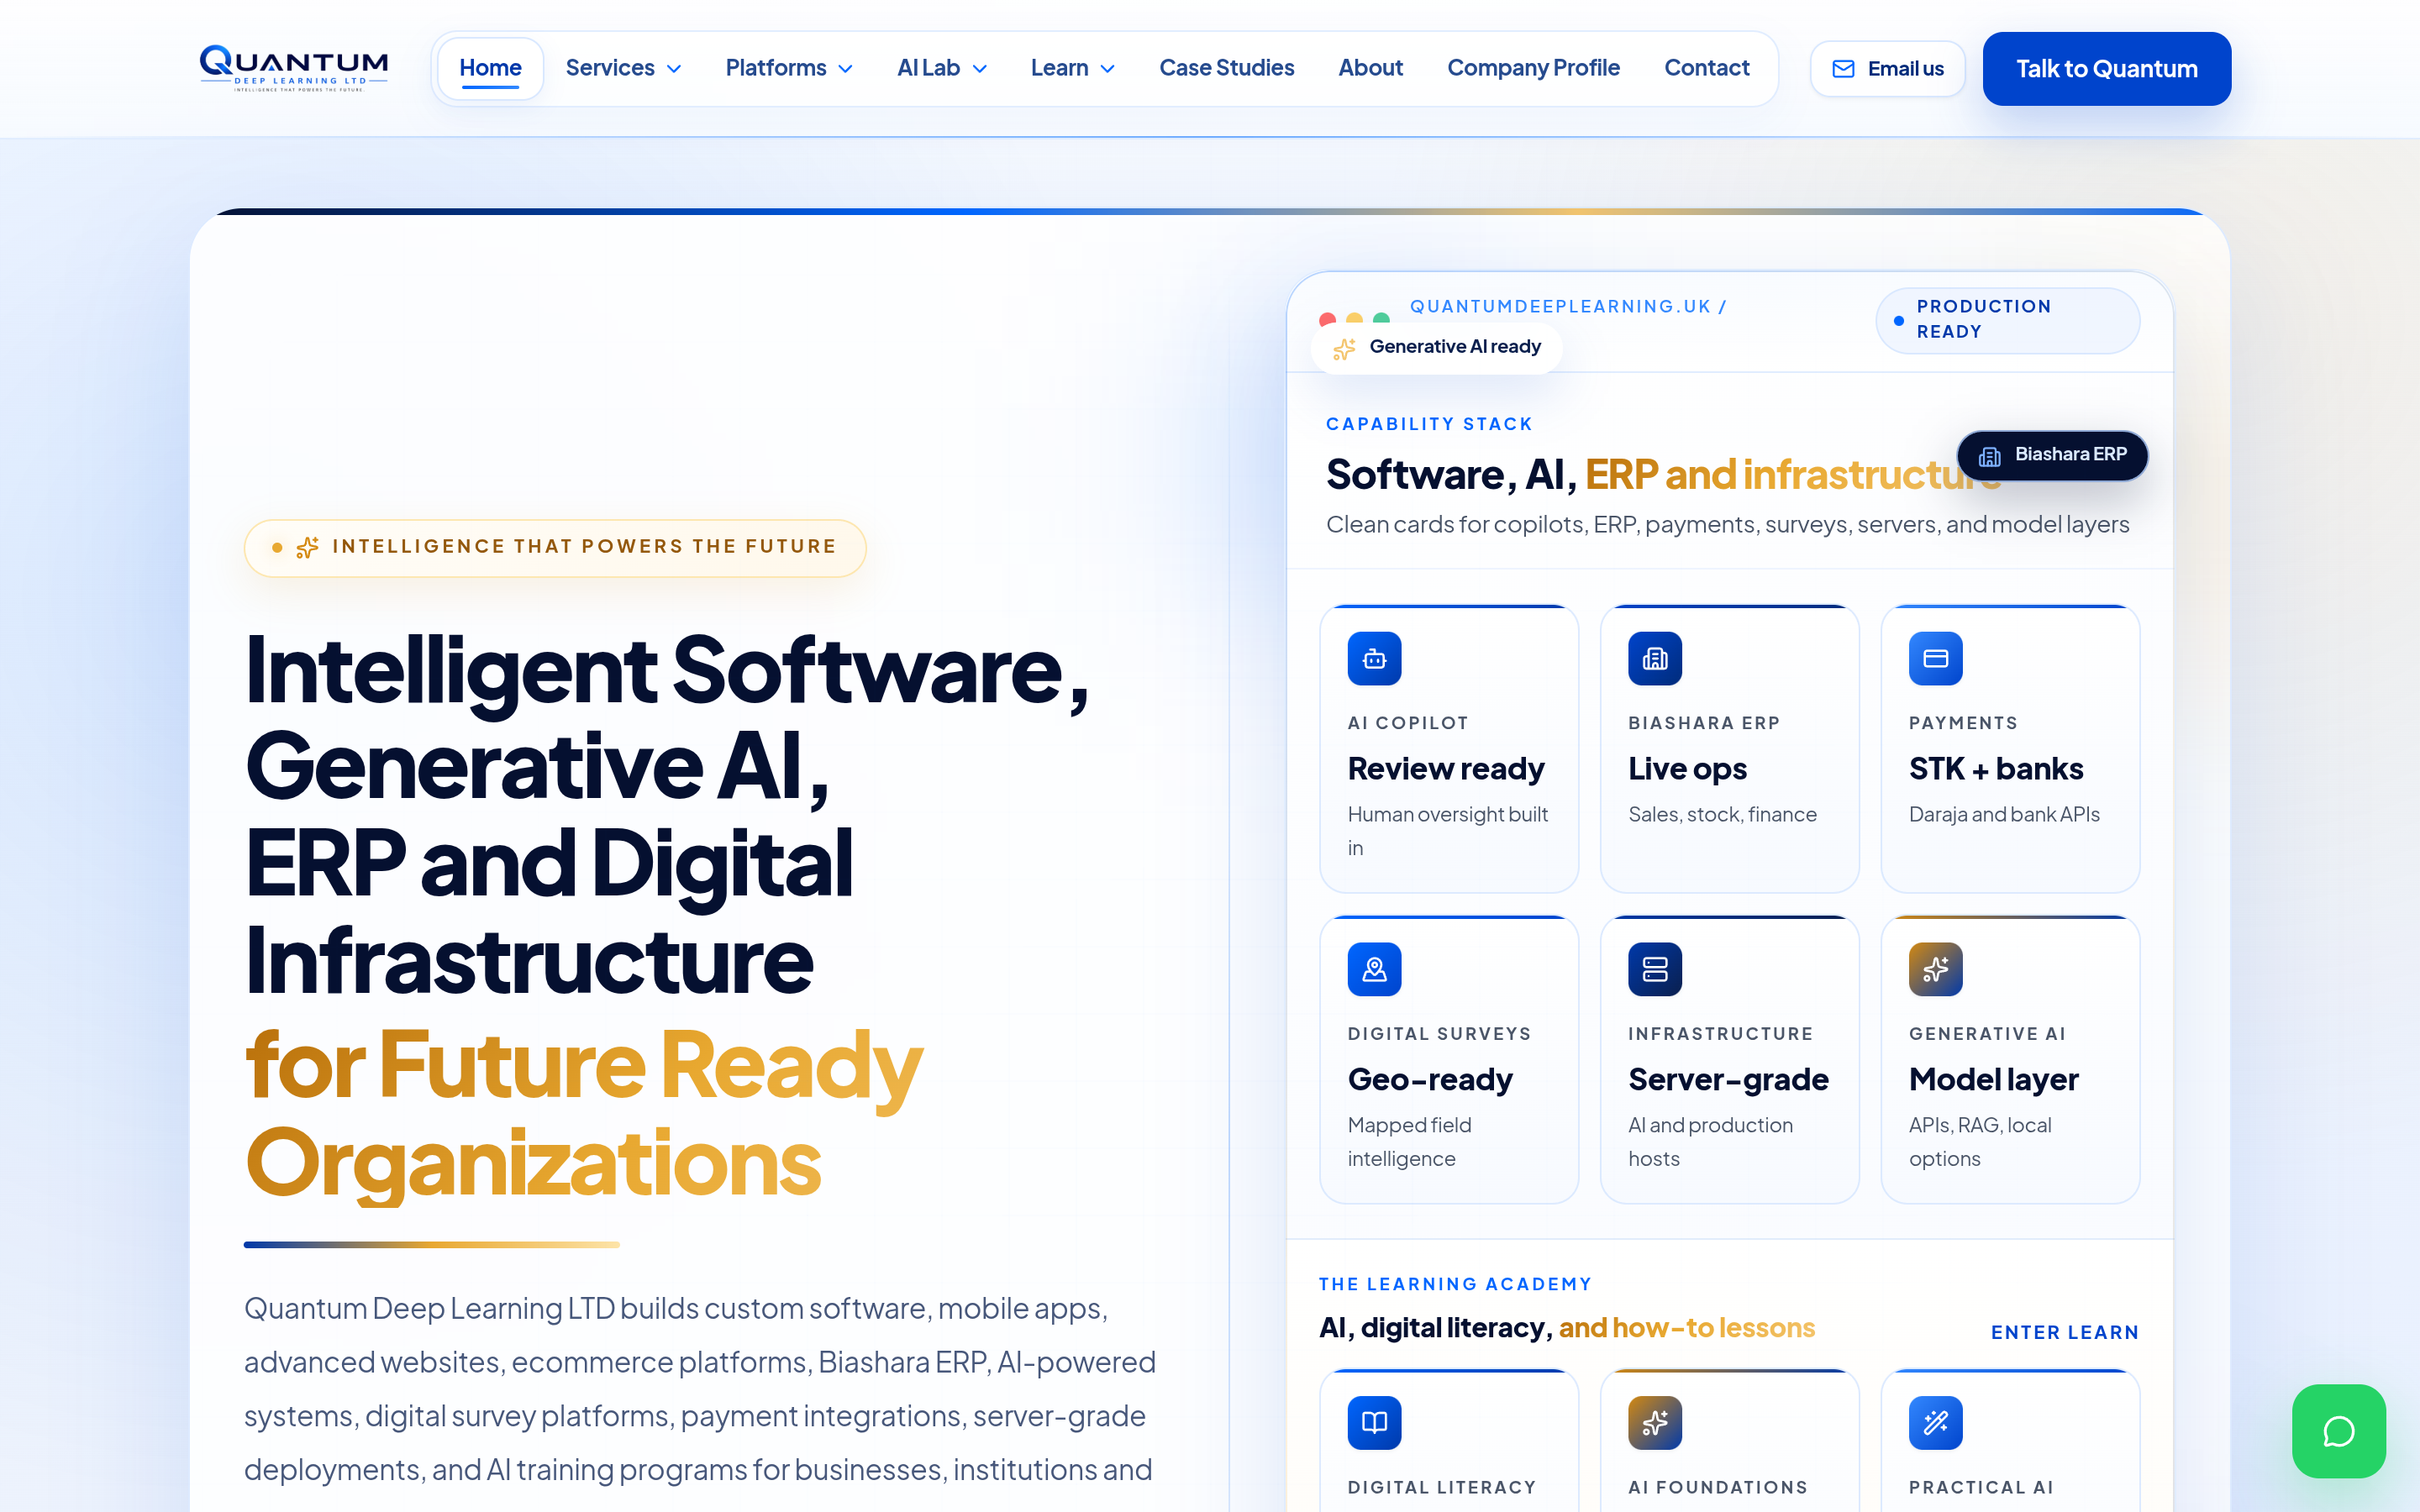Expand the AI Lab dropdown chevron
The image size is (2420, 1512).
(x=980, y=69)
